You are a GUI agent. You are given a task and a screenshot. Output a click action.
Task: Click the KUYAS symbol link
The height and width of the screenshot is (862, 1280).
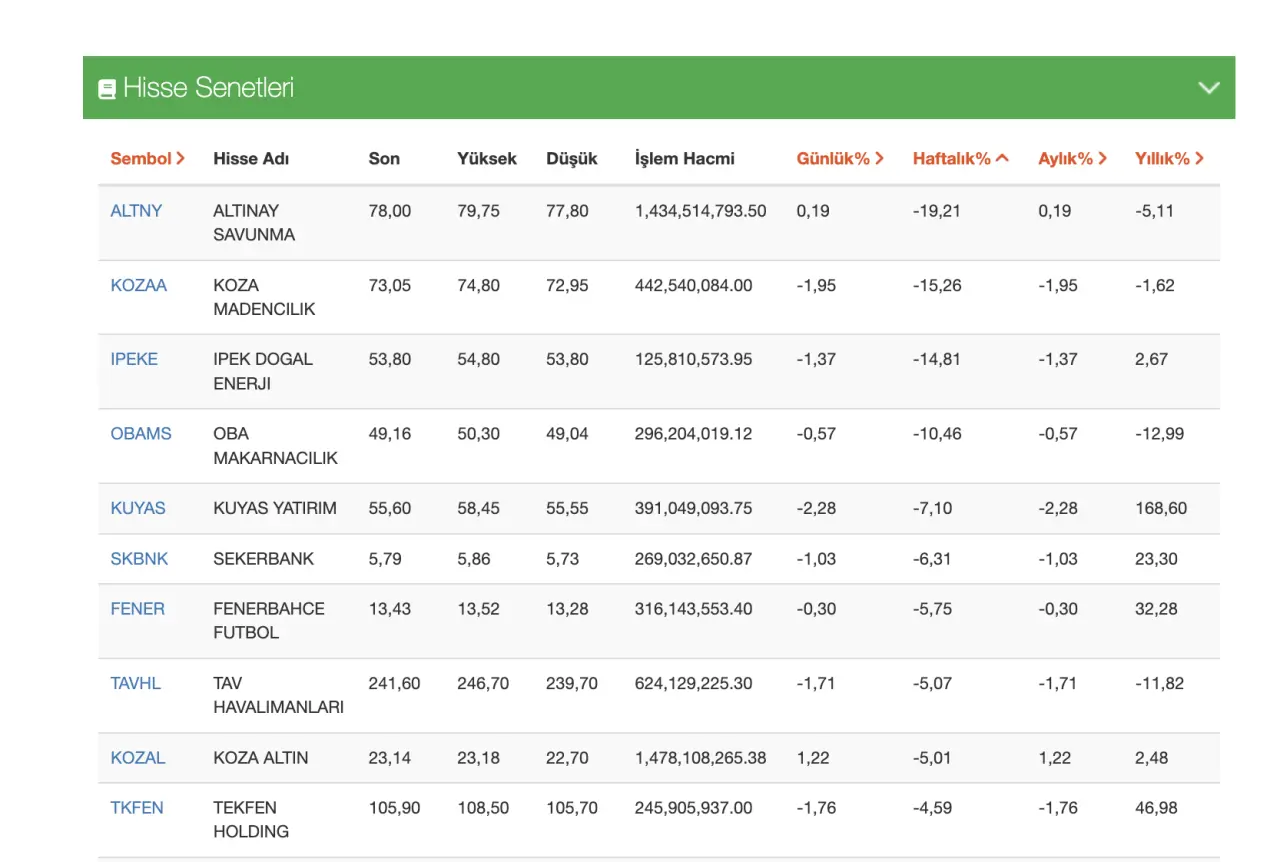(138, 508)
